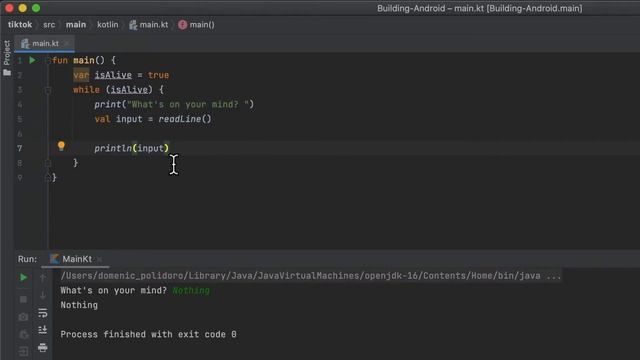Screen dimensions: 640x360
Task: Rerun MainKt with the green run button
Action: pos(23,278)
